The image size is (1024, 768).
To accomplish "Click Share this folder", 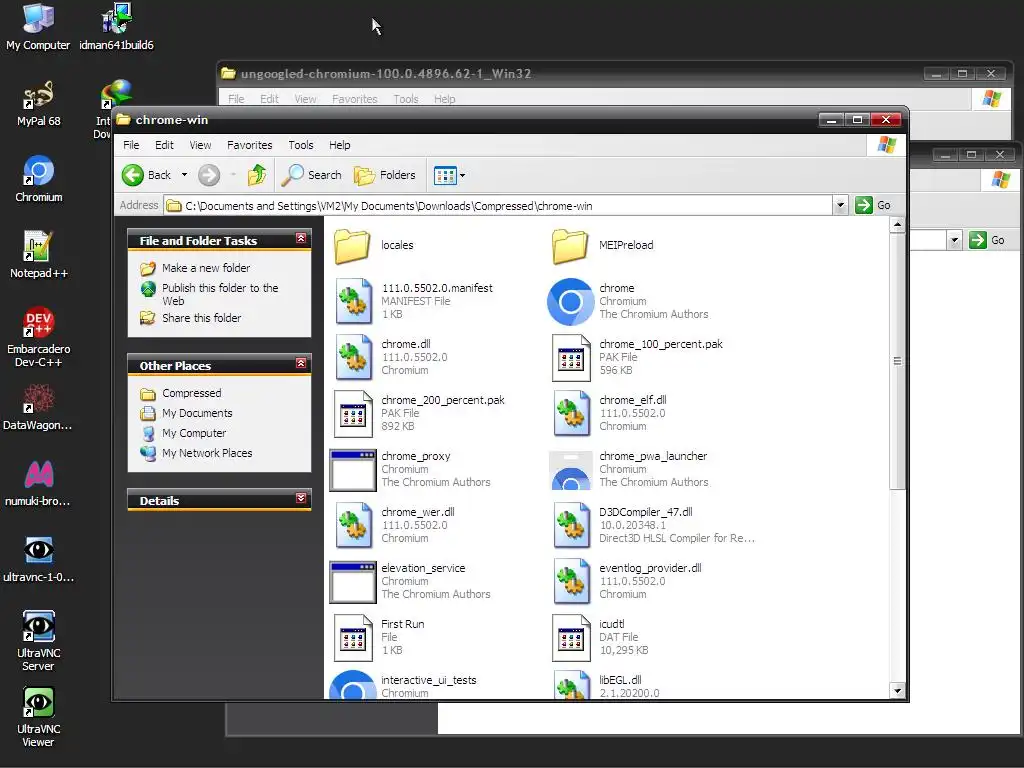I will tap(201, 318).
